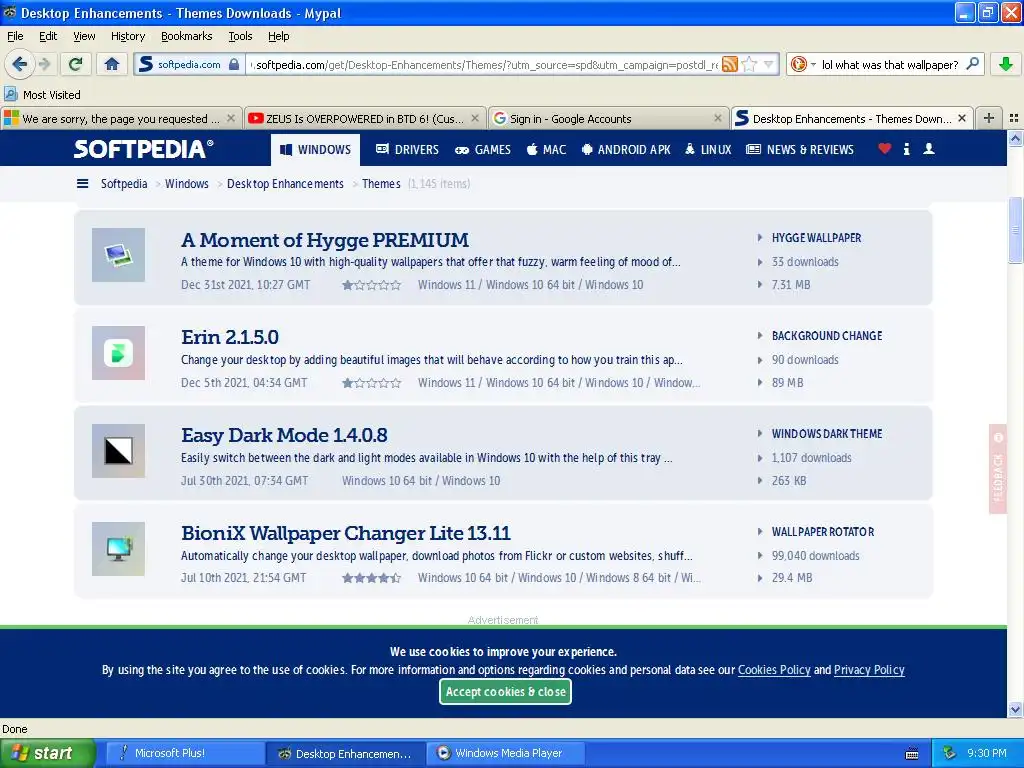The height and width of the screenshot is (768, 1024).
Task: Click the RSS feed icon in address bar
Action: tap(729, 64)
